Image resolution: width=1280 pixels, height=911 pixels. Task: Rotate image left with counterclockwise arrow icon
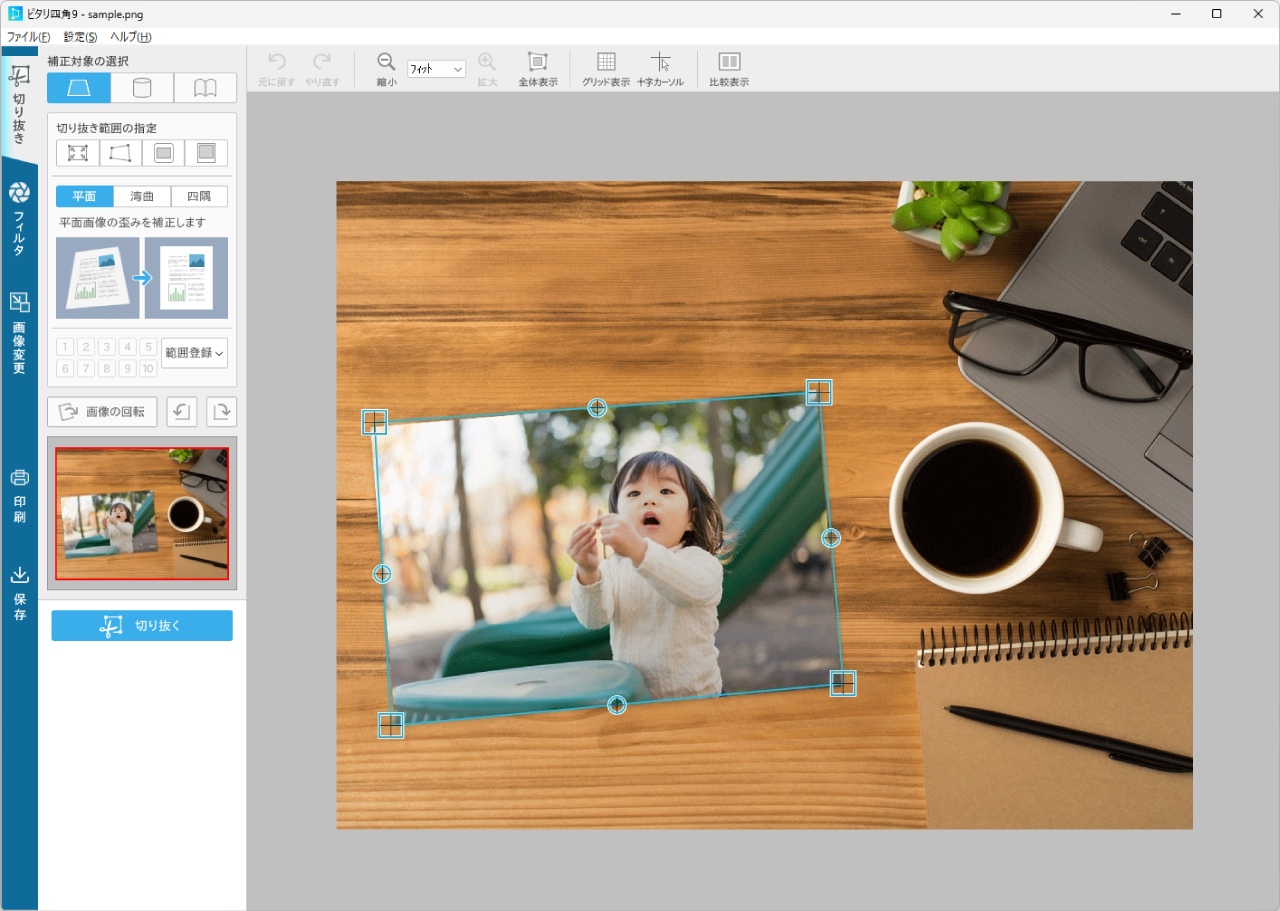click(x=181, y=411)
